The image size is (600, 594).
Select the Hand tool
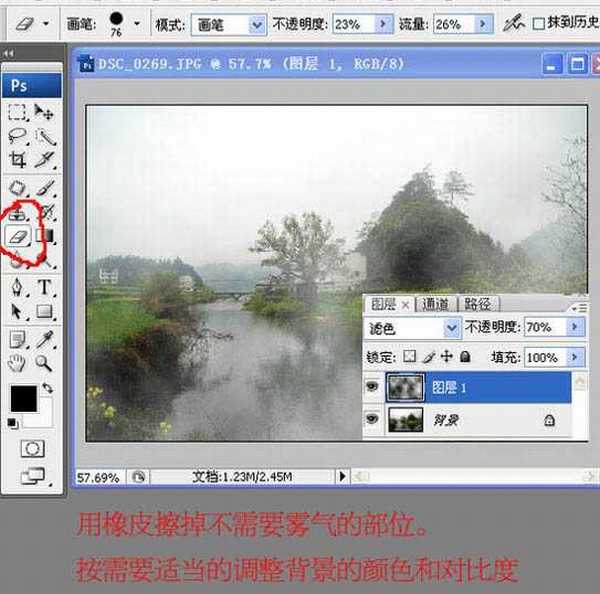[17, 363]
